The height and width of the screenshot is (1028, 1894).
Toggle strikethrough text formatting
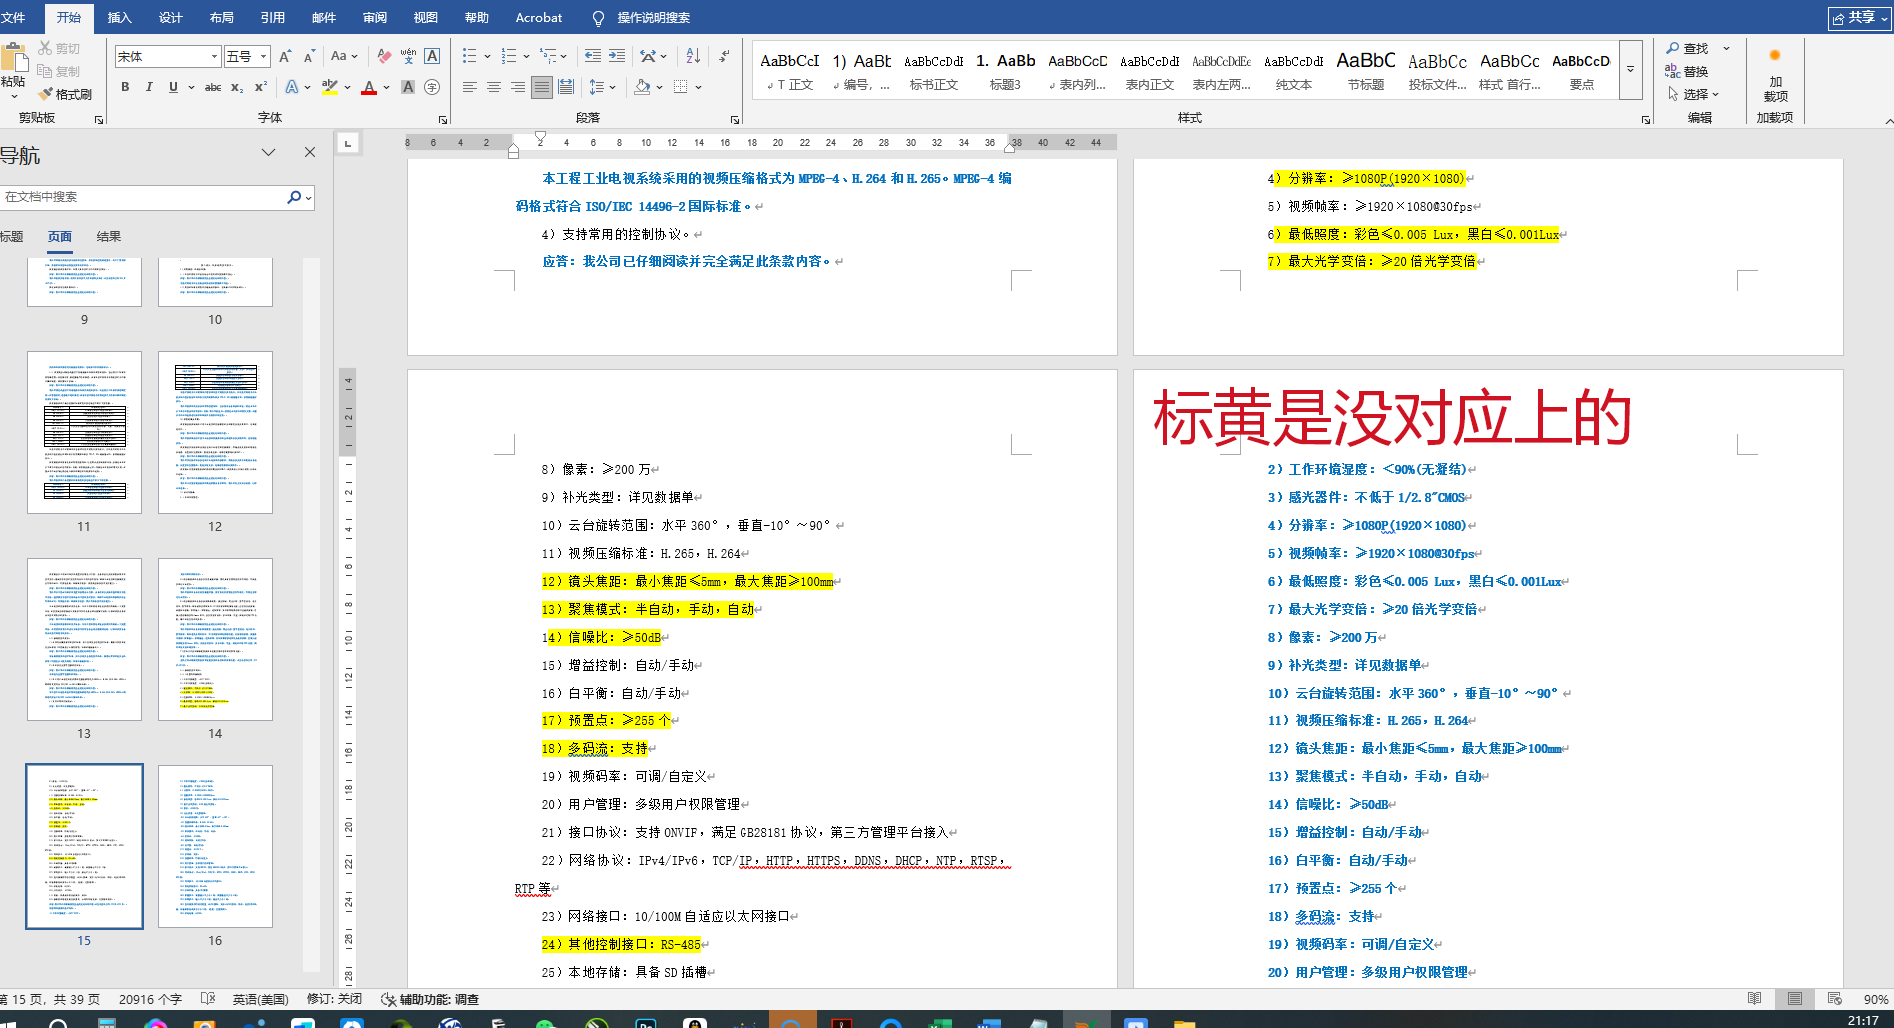(212, 87)
